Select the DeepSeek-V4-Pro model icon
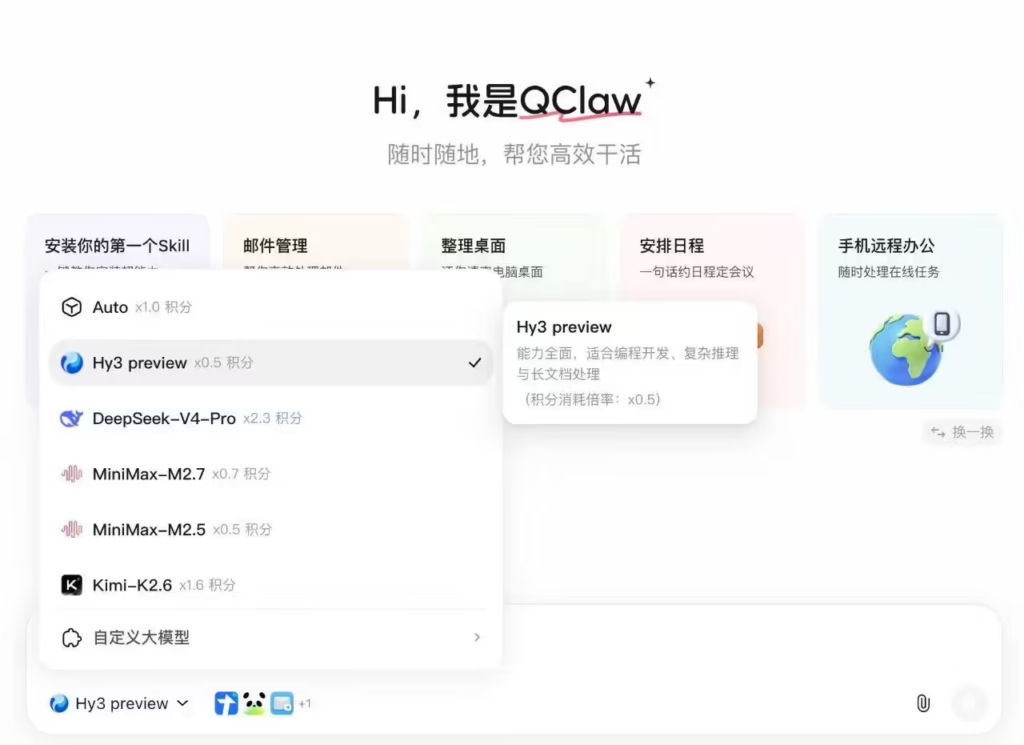 (72, 418)
